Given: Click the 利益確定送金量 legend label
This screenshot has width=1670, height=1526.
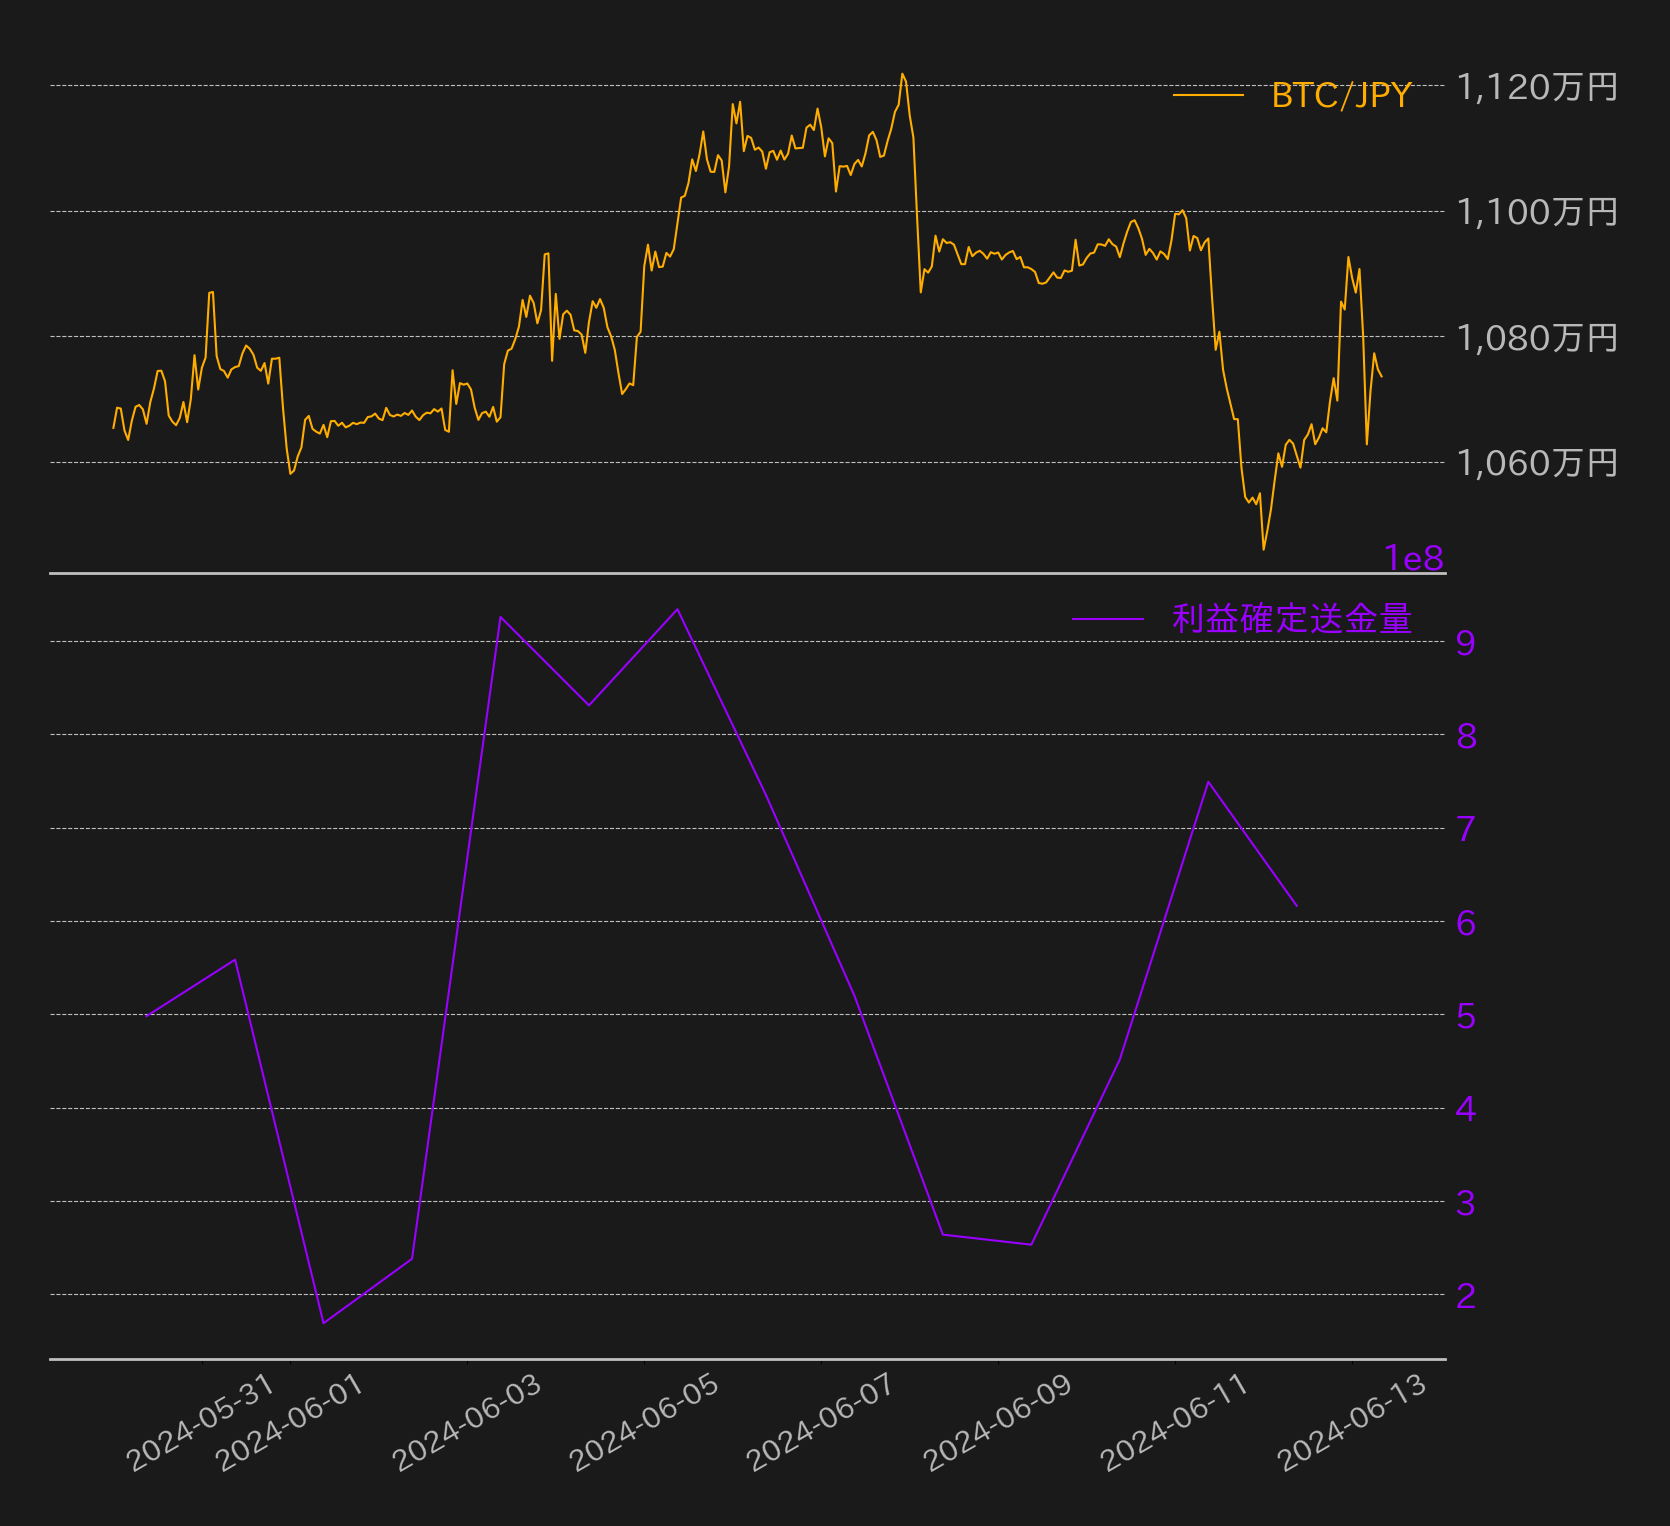Looking at the screenshot, I should pos(1292,619).
